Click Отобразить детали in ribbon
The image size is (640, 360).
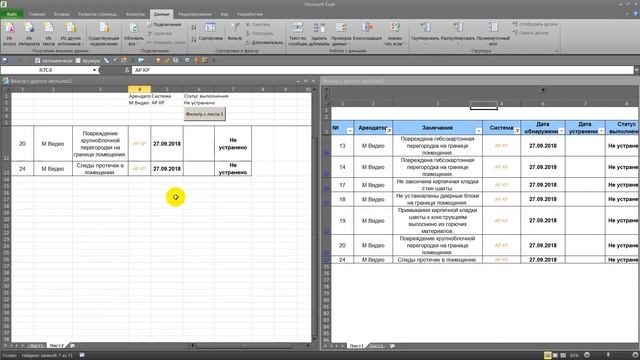535,24
